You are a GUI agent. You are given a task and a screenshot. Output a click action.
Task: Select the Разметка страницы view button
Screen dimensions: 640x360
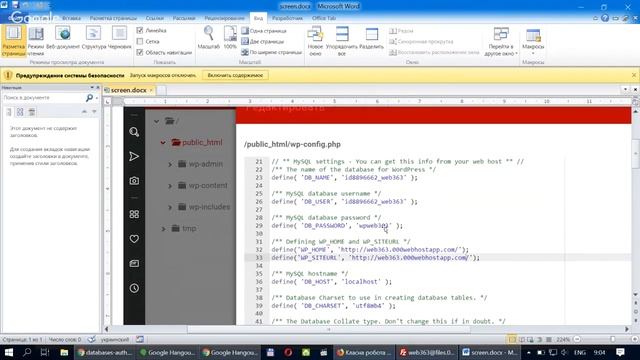coord(13,41)
